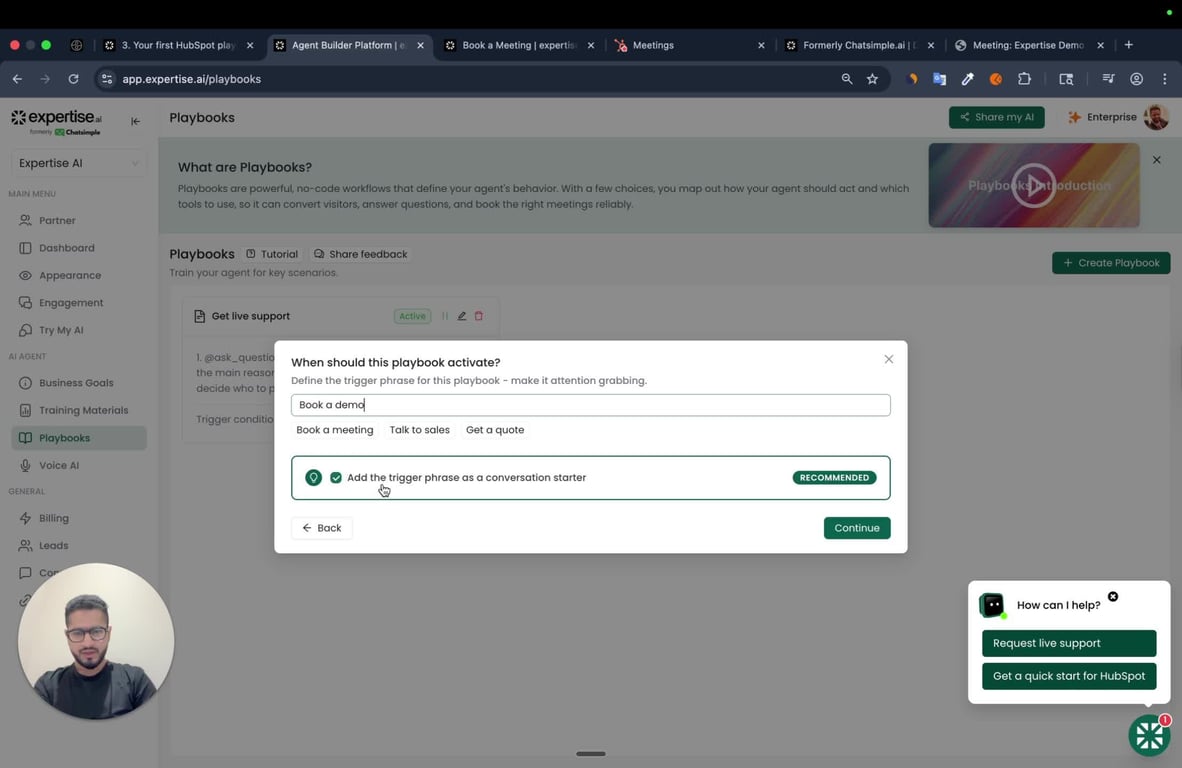The width and height of the screenshot is (1182, 768).
Task: Go back with the Back button
Action: [322, 528]
